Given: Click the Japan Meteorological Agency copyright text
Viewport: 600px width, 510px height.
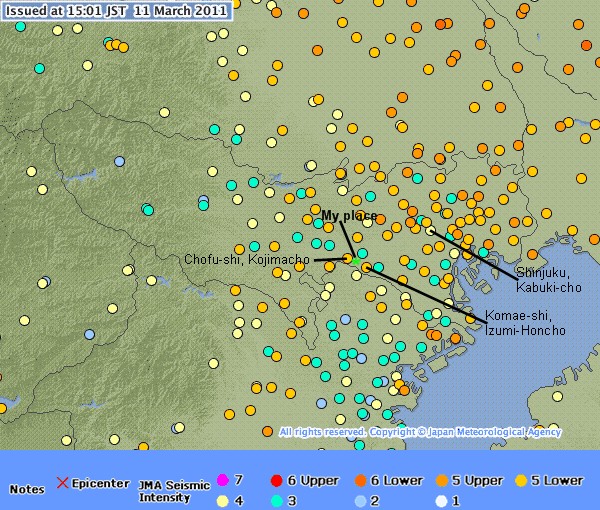Looking at the screenshot, I should point(420,432).
